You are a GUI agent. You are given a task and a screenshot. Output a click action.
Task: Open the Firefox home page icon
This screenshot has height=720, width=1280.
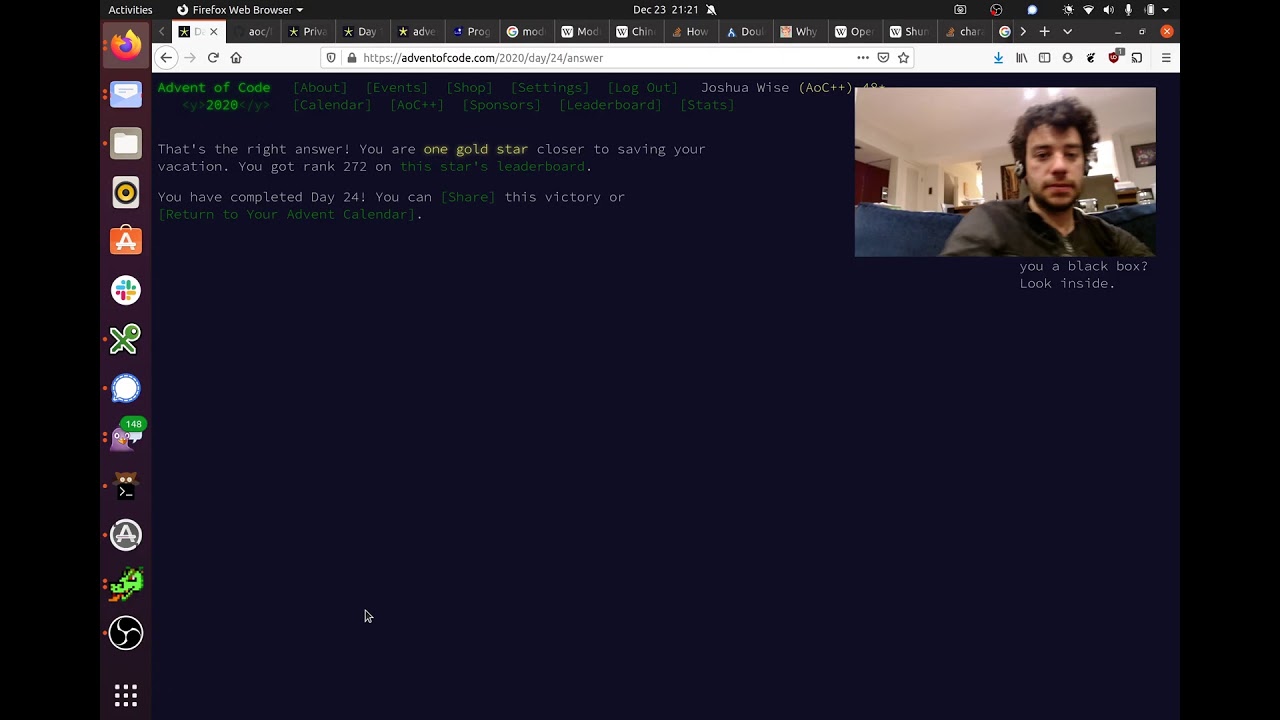click(x=236, y=58)
